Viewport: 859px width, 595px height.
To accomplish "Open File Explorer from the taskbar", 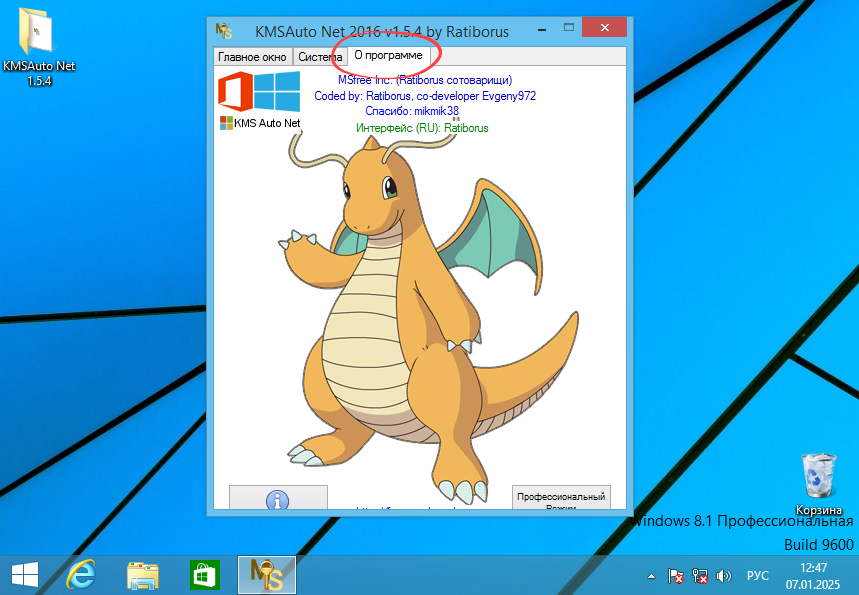I will (143, 575).
